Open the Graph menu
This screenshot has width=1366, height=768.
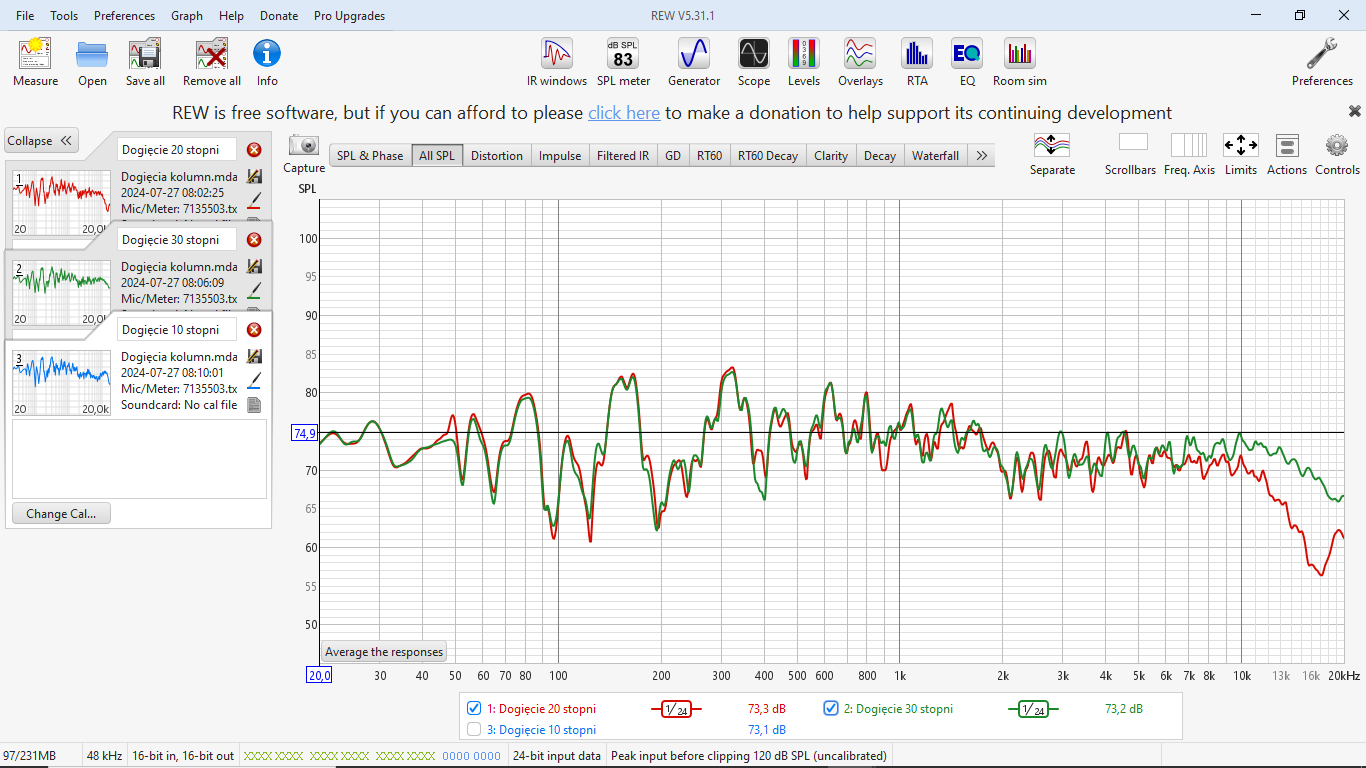pyautogui.click(x=187, y=16)
